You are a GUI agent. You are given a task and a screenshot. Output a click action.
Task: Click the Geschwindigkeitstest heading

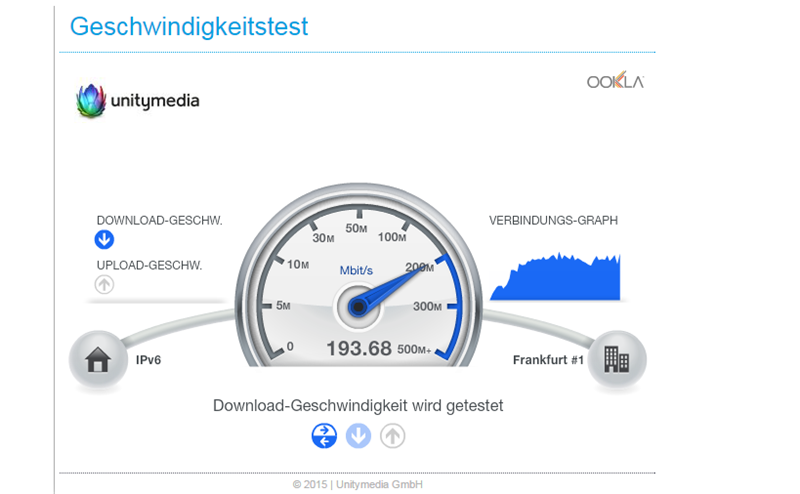pyautogui.click(x=188, y=26)
